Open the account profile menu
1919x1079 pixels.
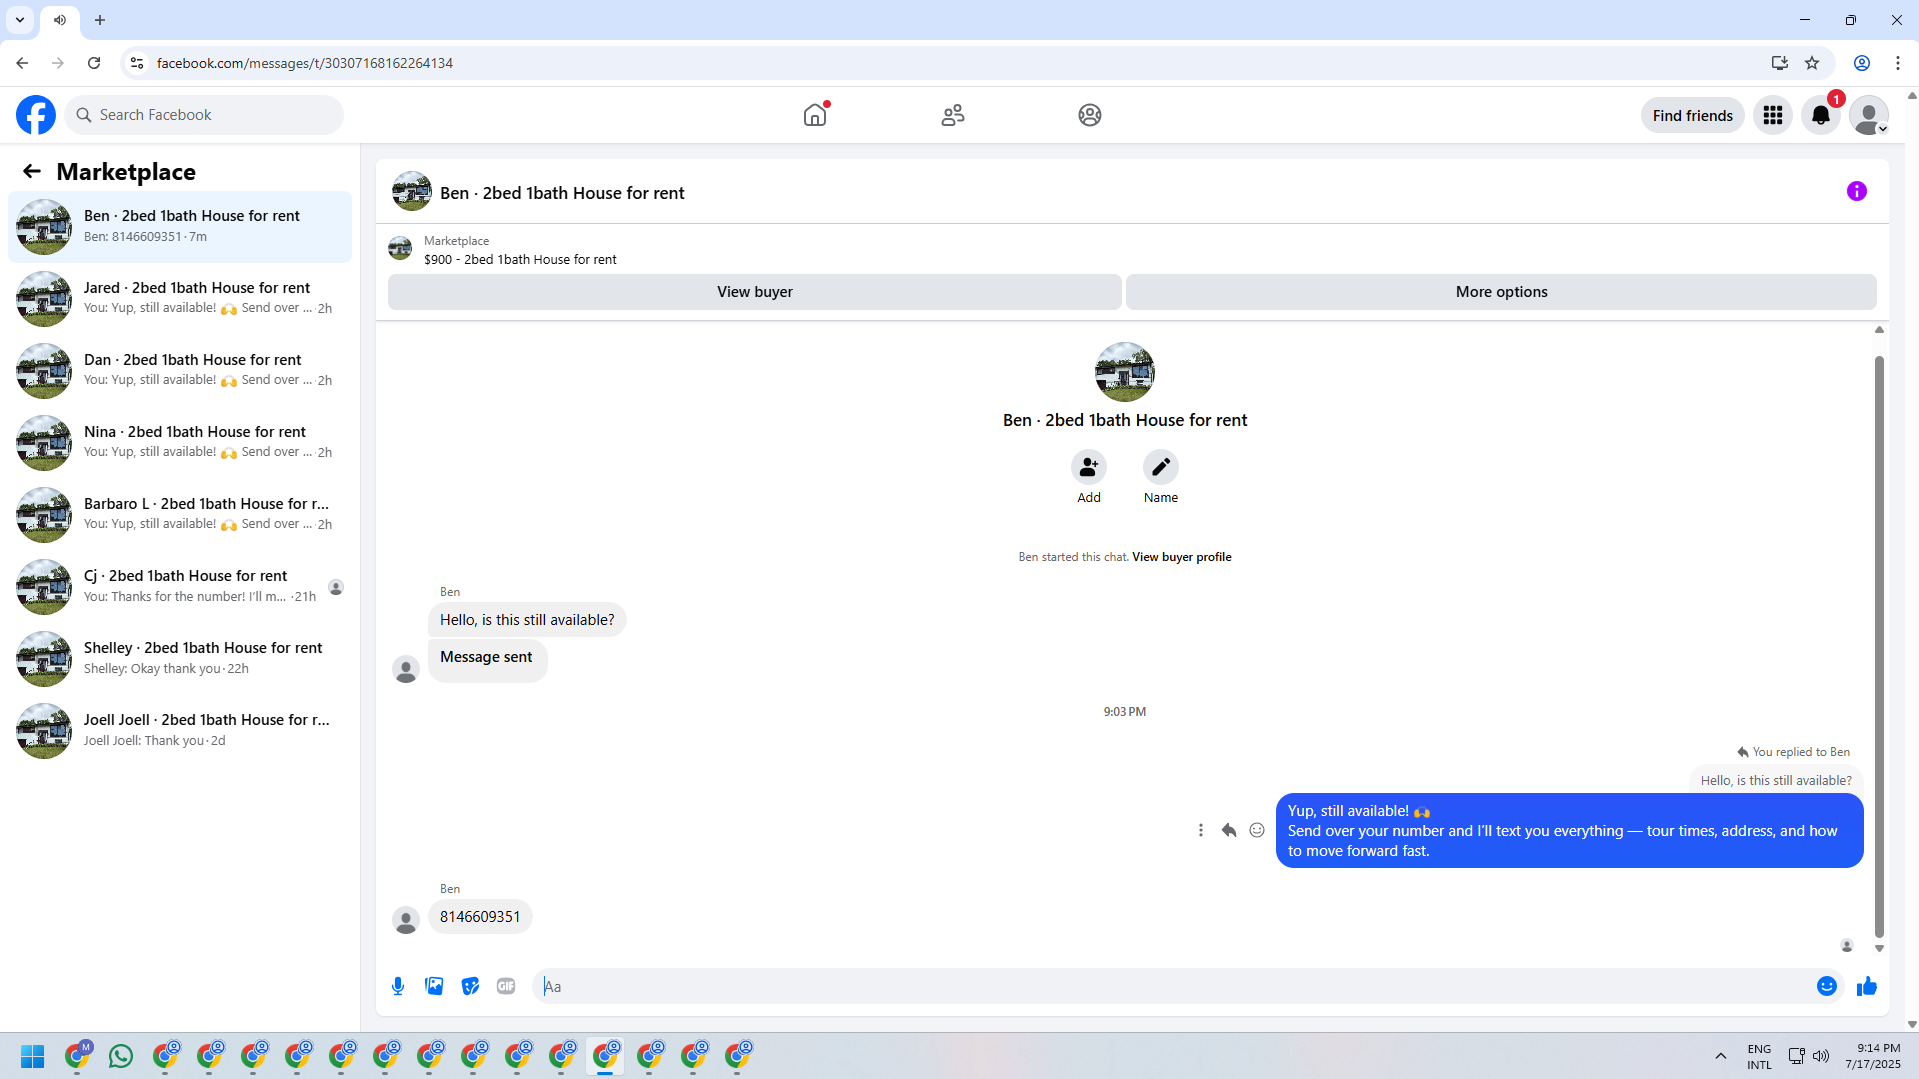[x=1869, y=115]
